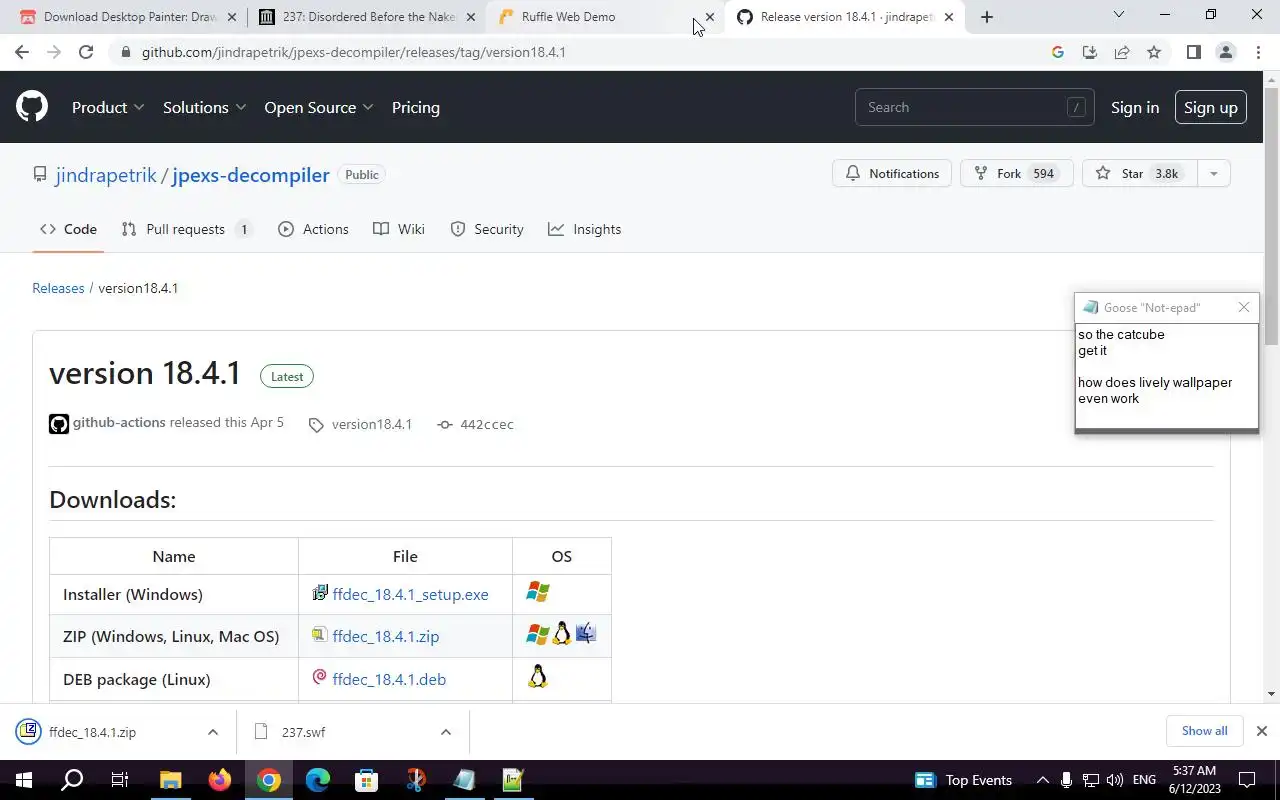
Task: Show hidden system tray icons
Action: pyautogui.click(x=1042, y=780)
